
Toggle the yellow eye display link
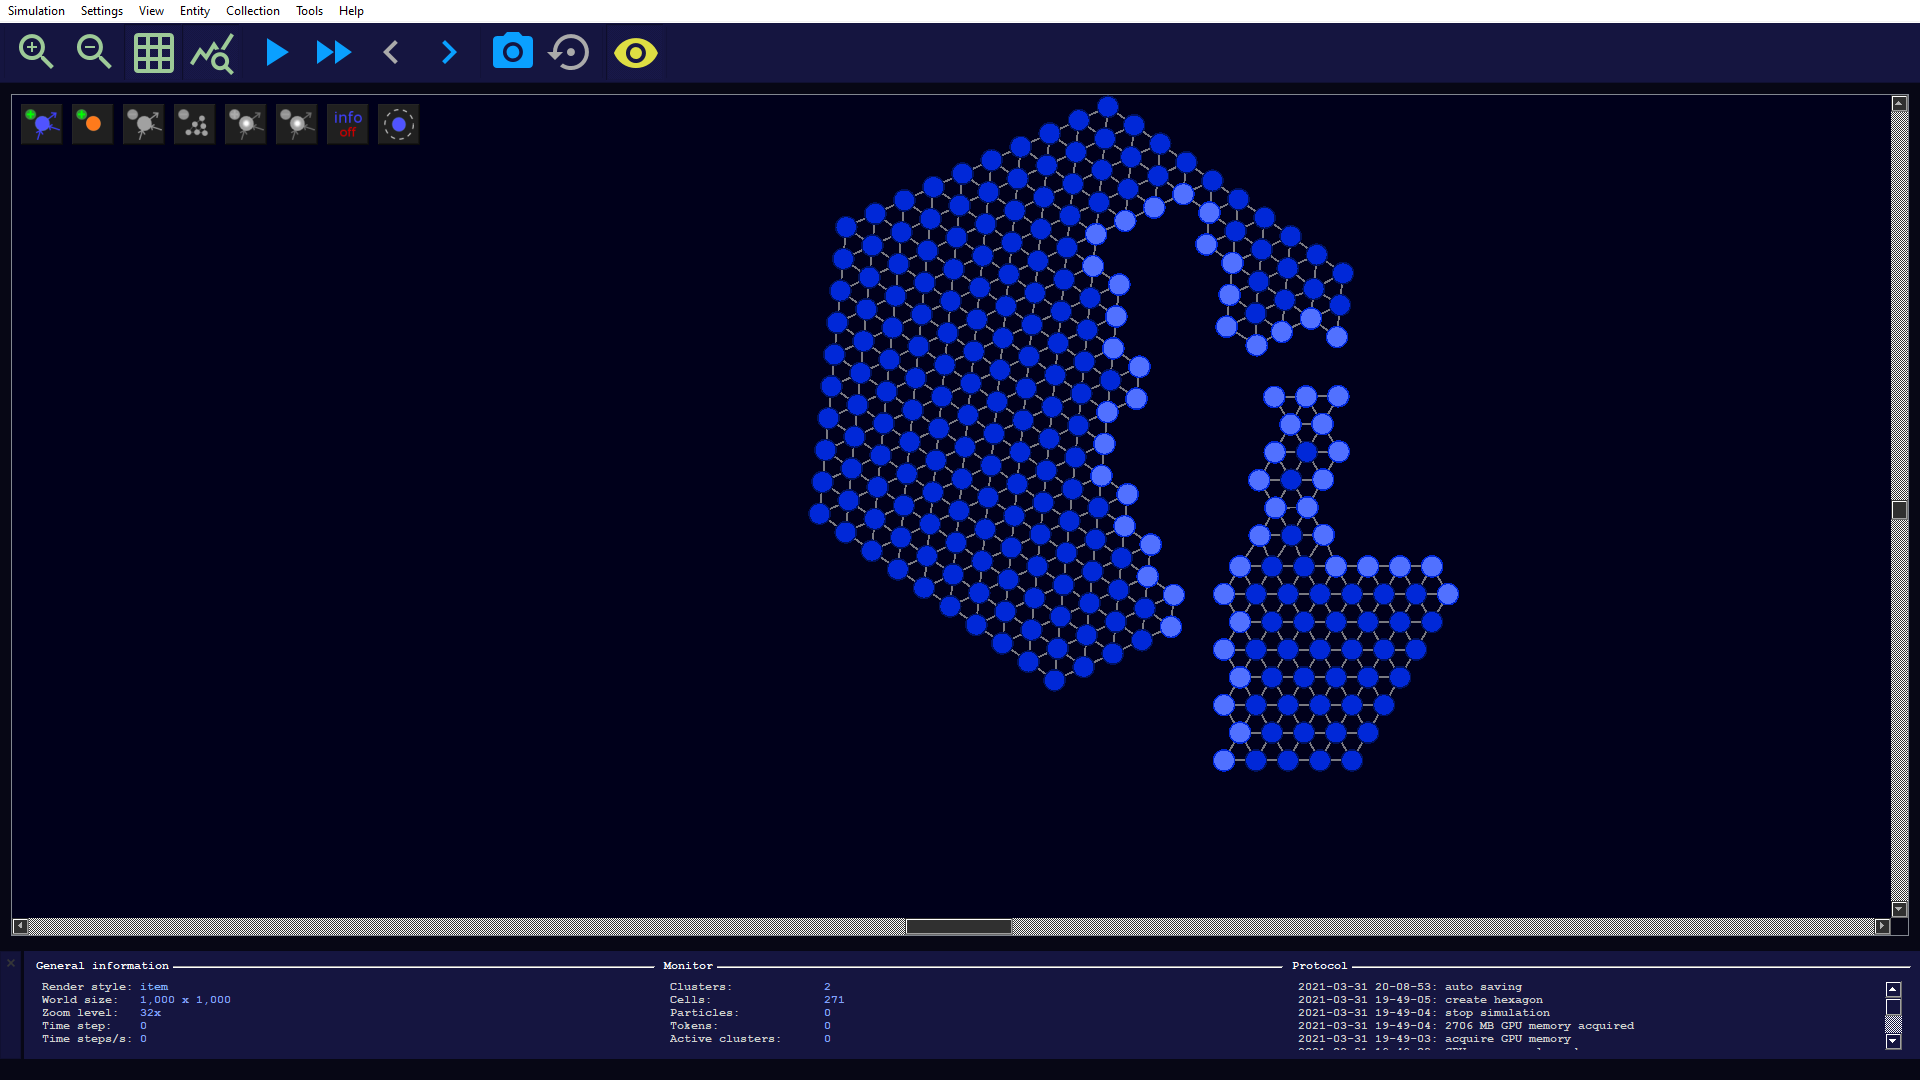pos(636,52)
